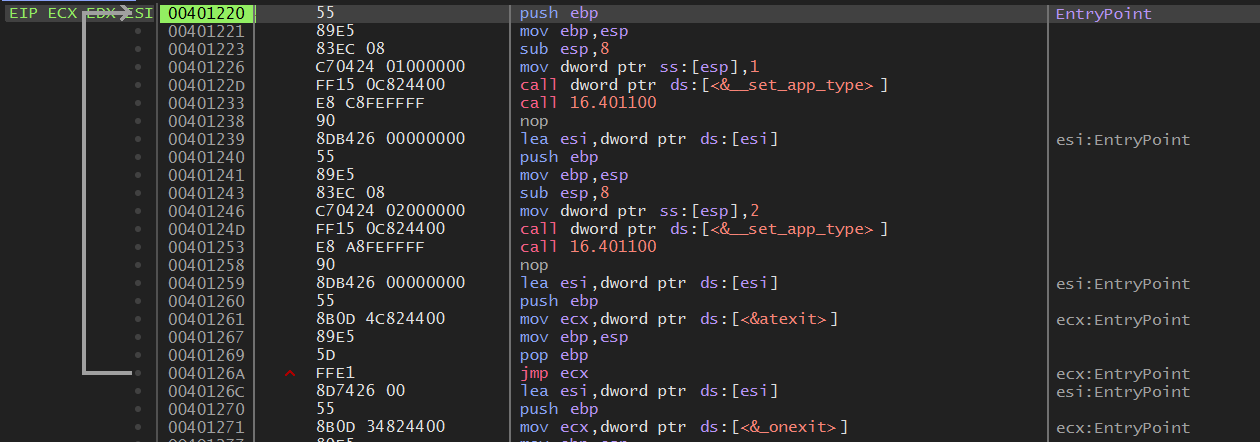Click the red jump caret at 0040126A
The height and width of the screenshot is (442, 1260).
[x=291, y=374]
